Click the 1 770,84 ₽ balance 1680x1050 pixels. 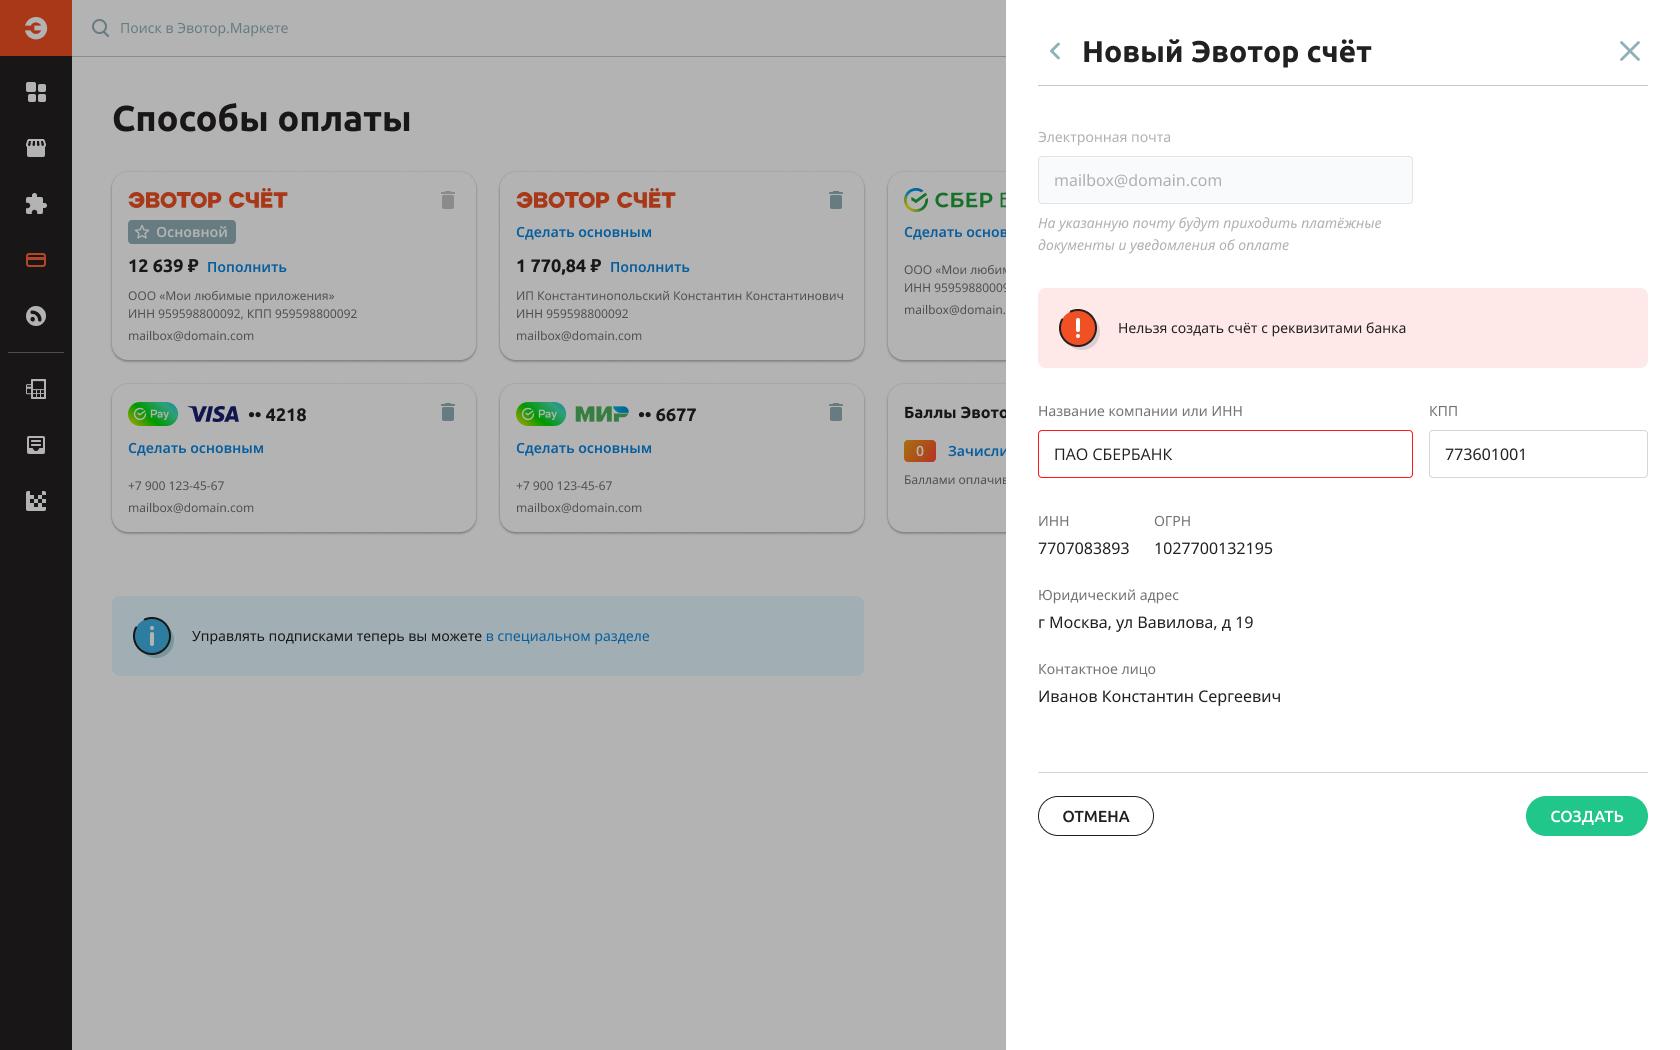(x=558, y=266)
